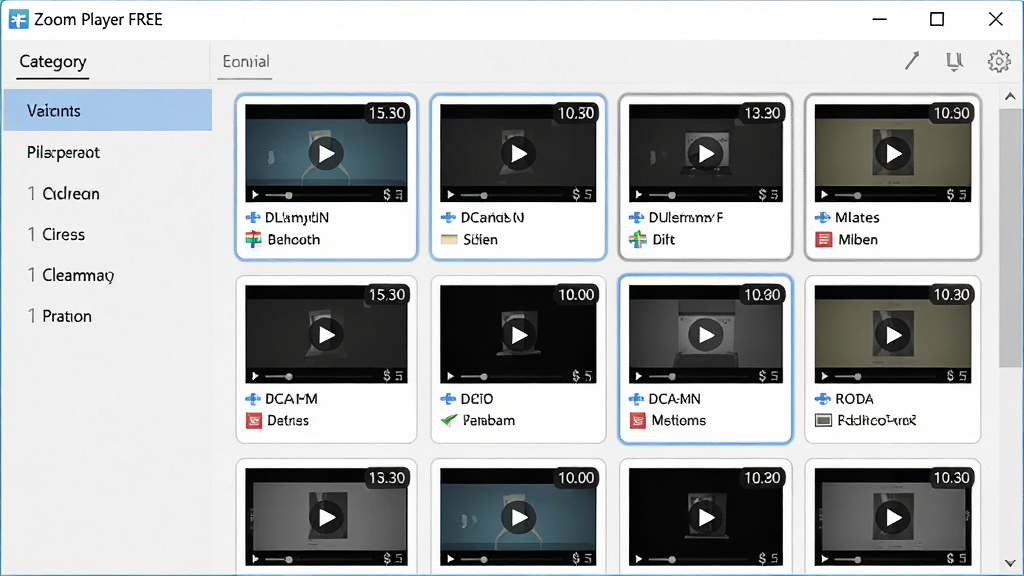
Task: Click the small play button on DLamytlN seekbar
Action: [255, 195]
